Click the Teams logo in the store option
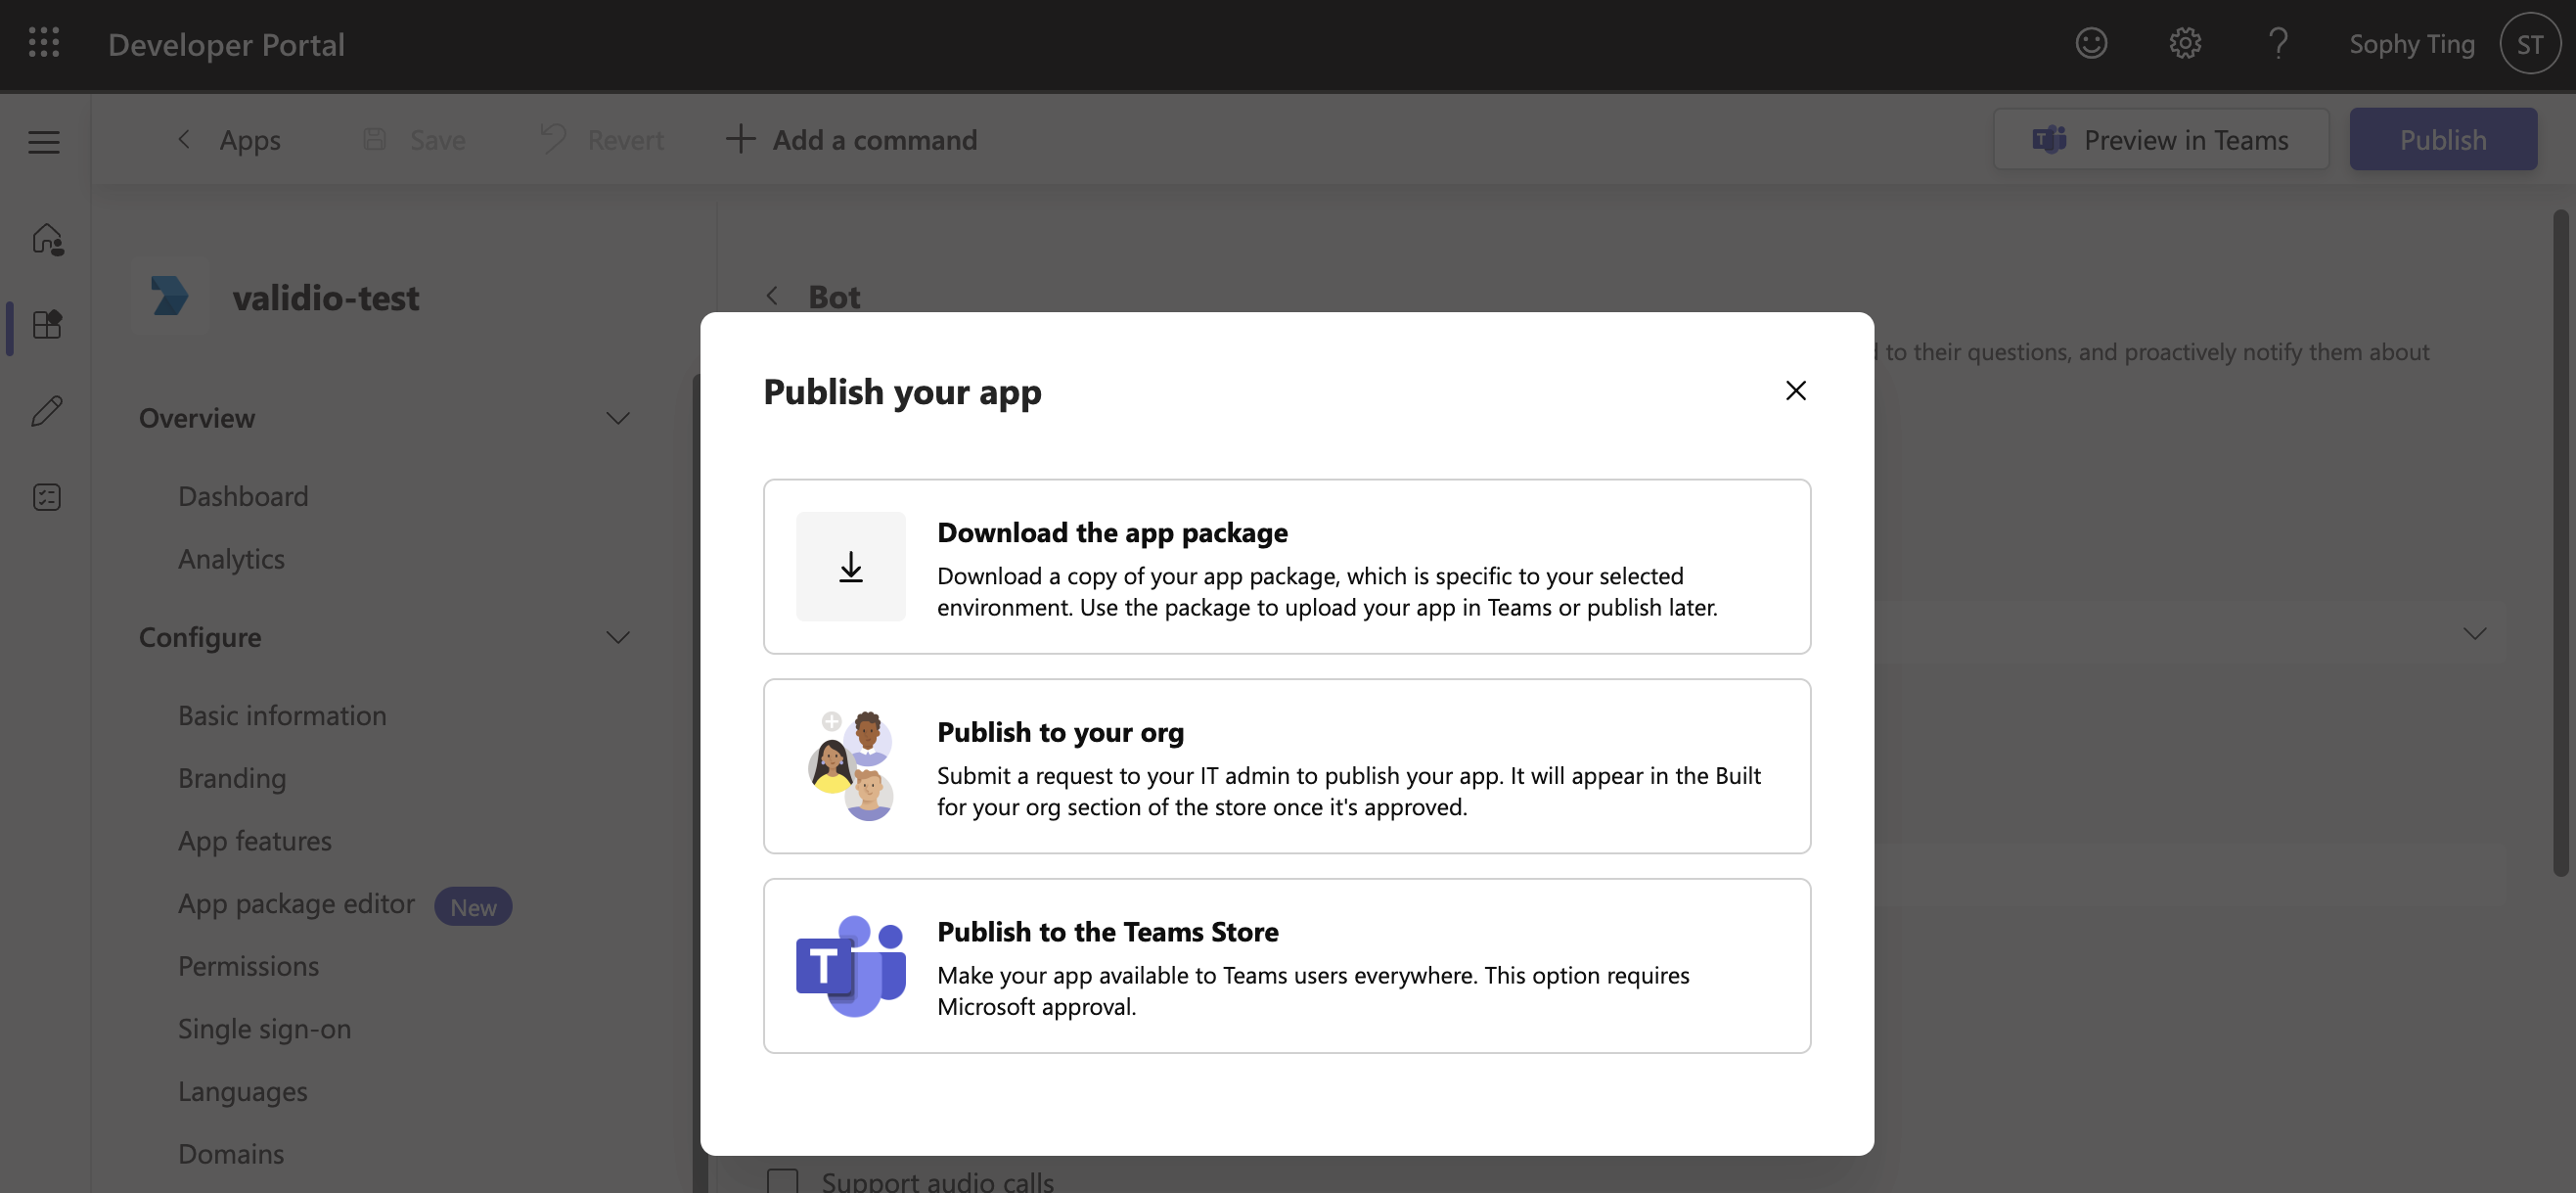Screen dimensions: 2576x1193 click(850, 965)
